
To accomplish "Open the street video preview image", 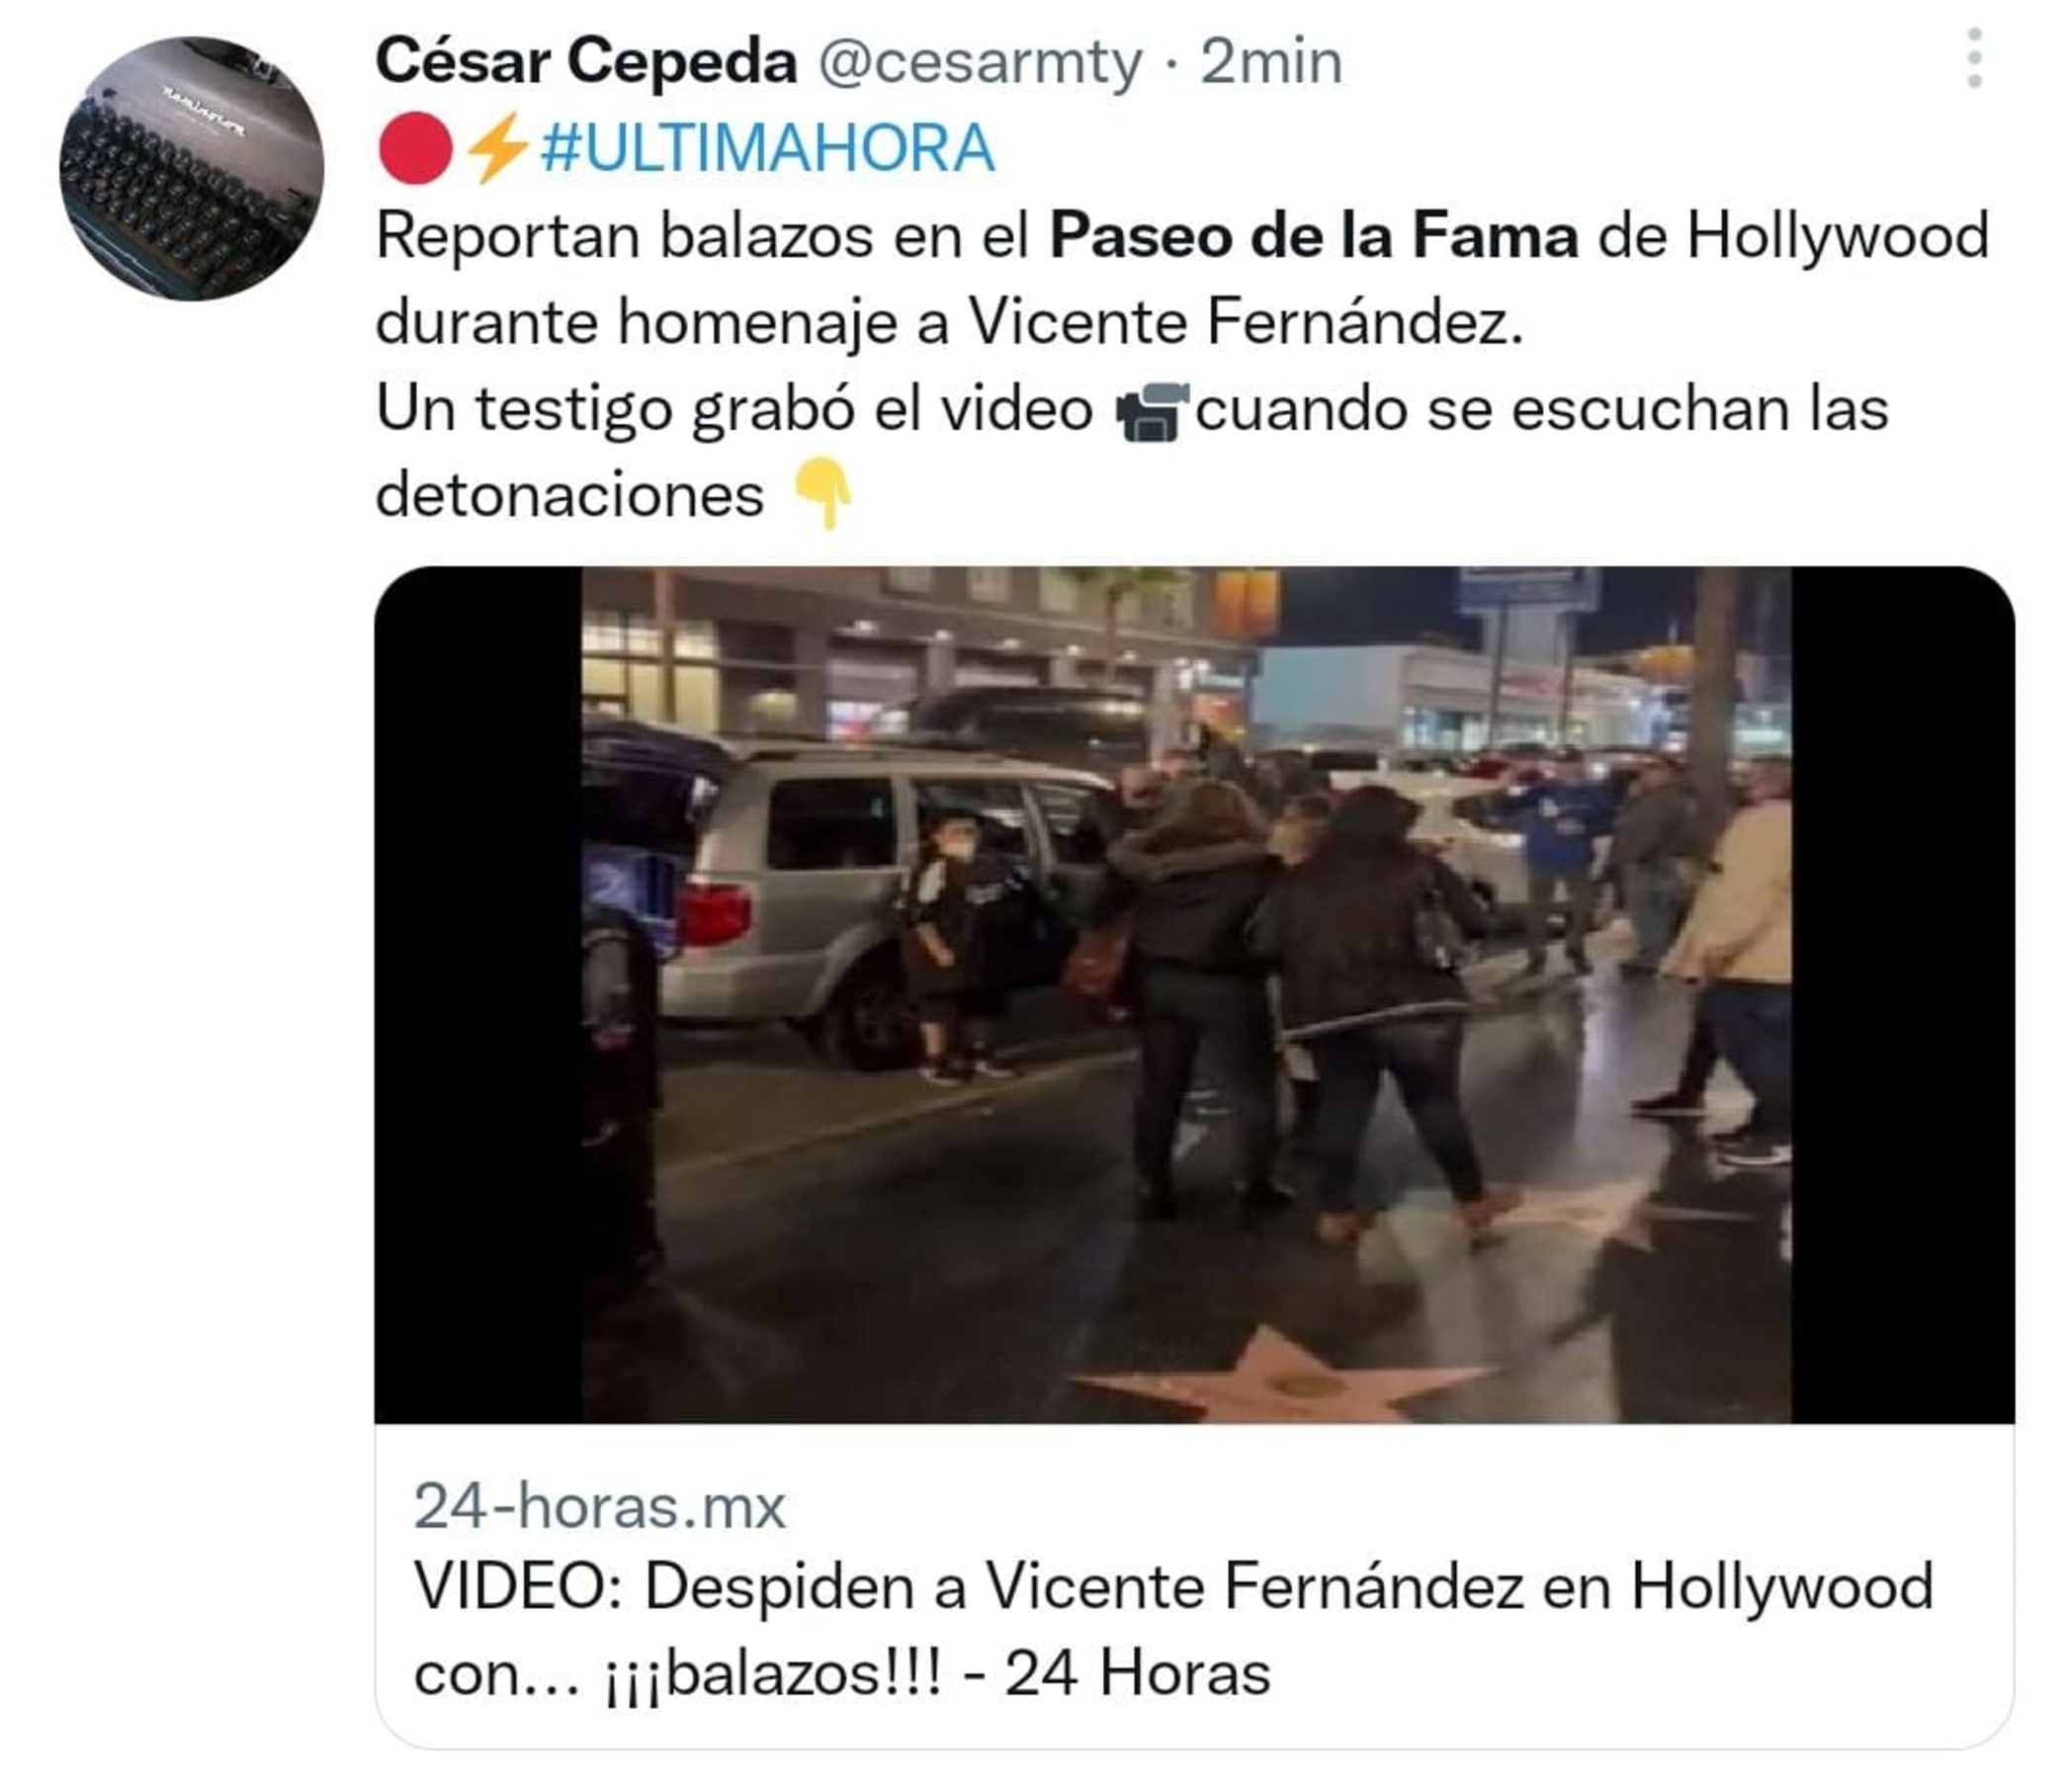I will (1194, 995).
